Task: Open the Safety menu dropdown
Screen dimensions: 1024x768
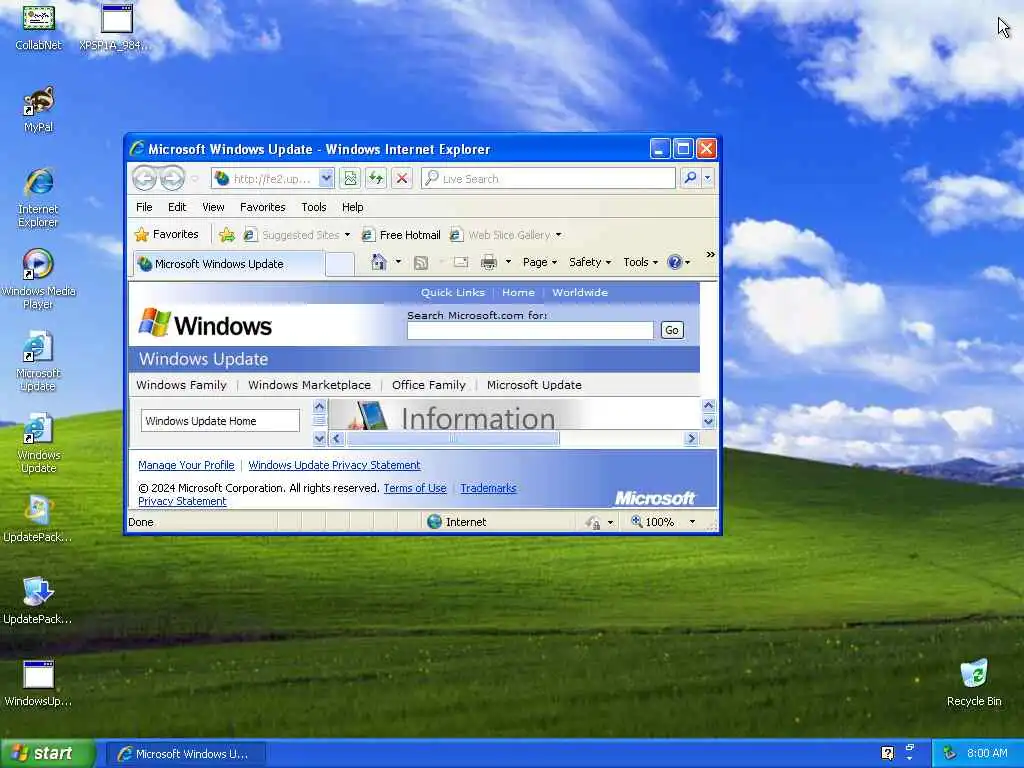Action: (590, 263)
